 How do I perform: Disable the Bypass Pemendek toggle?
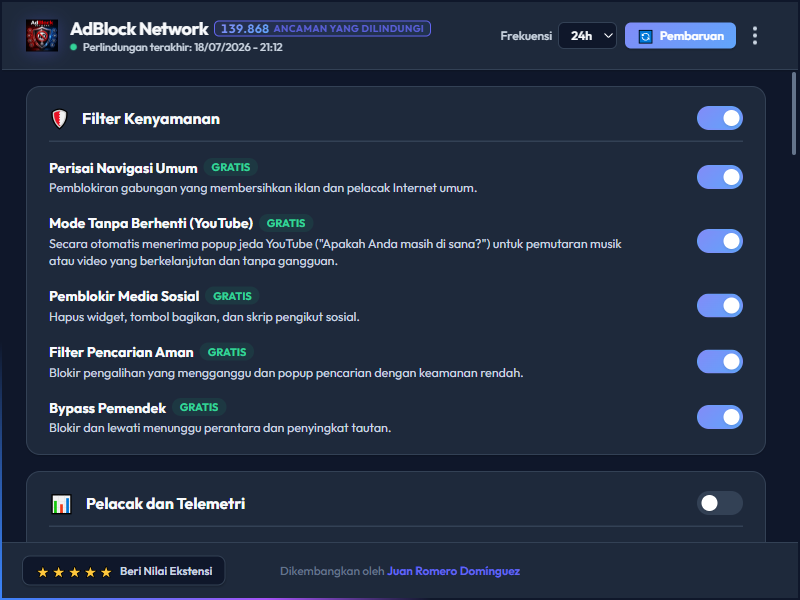(719, 417)
